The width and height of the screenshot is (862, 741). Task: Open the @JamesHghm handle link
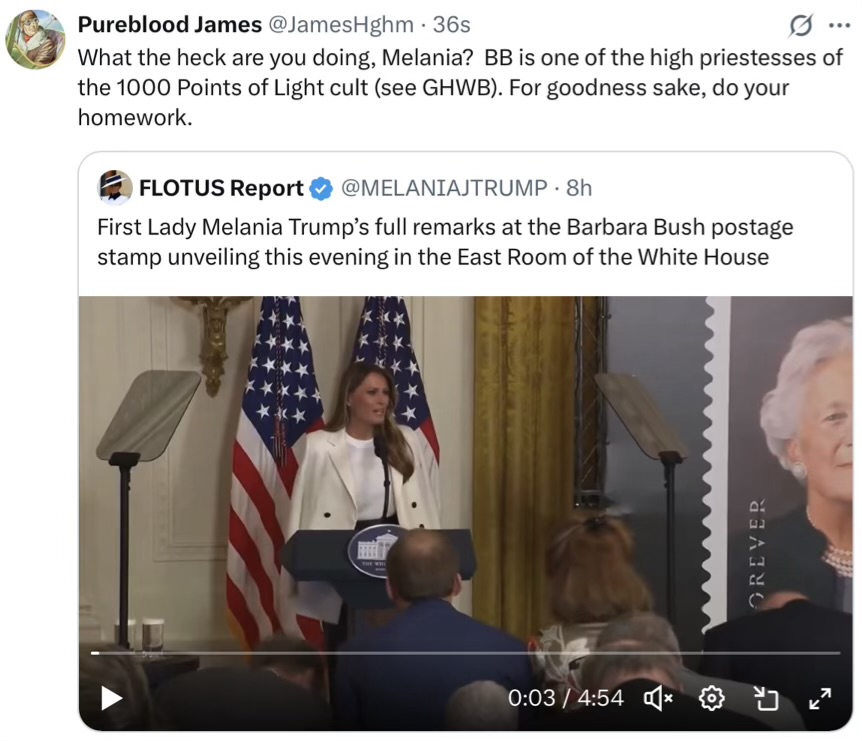pyautogui.click(x=340, y=25)
